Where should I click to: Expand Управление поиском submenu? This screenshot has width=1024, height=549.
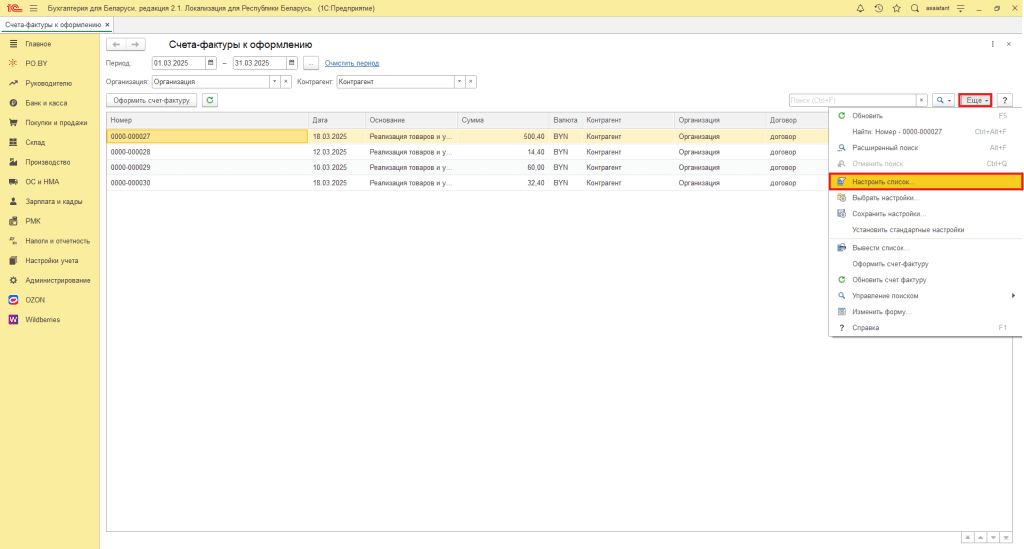[x=925, y=296]
